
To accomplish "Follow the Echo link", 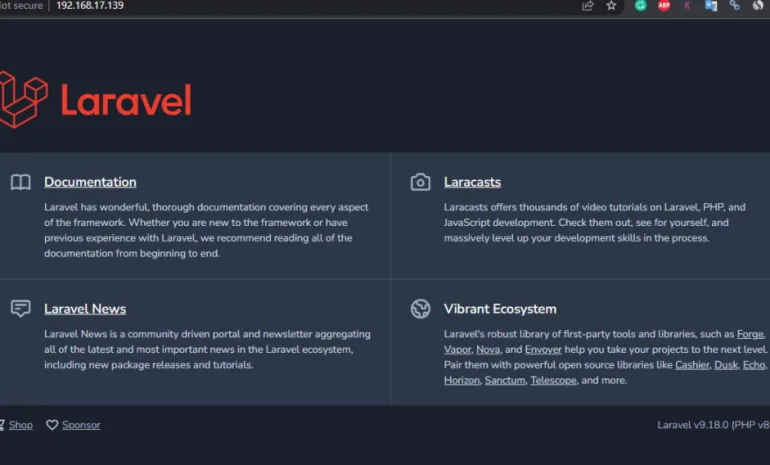I will coord(754,365).
